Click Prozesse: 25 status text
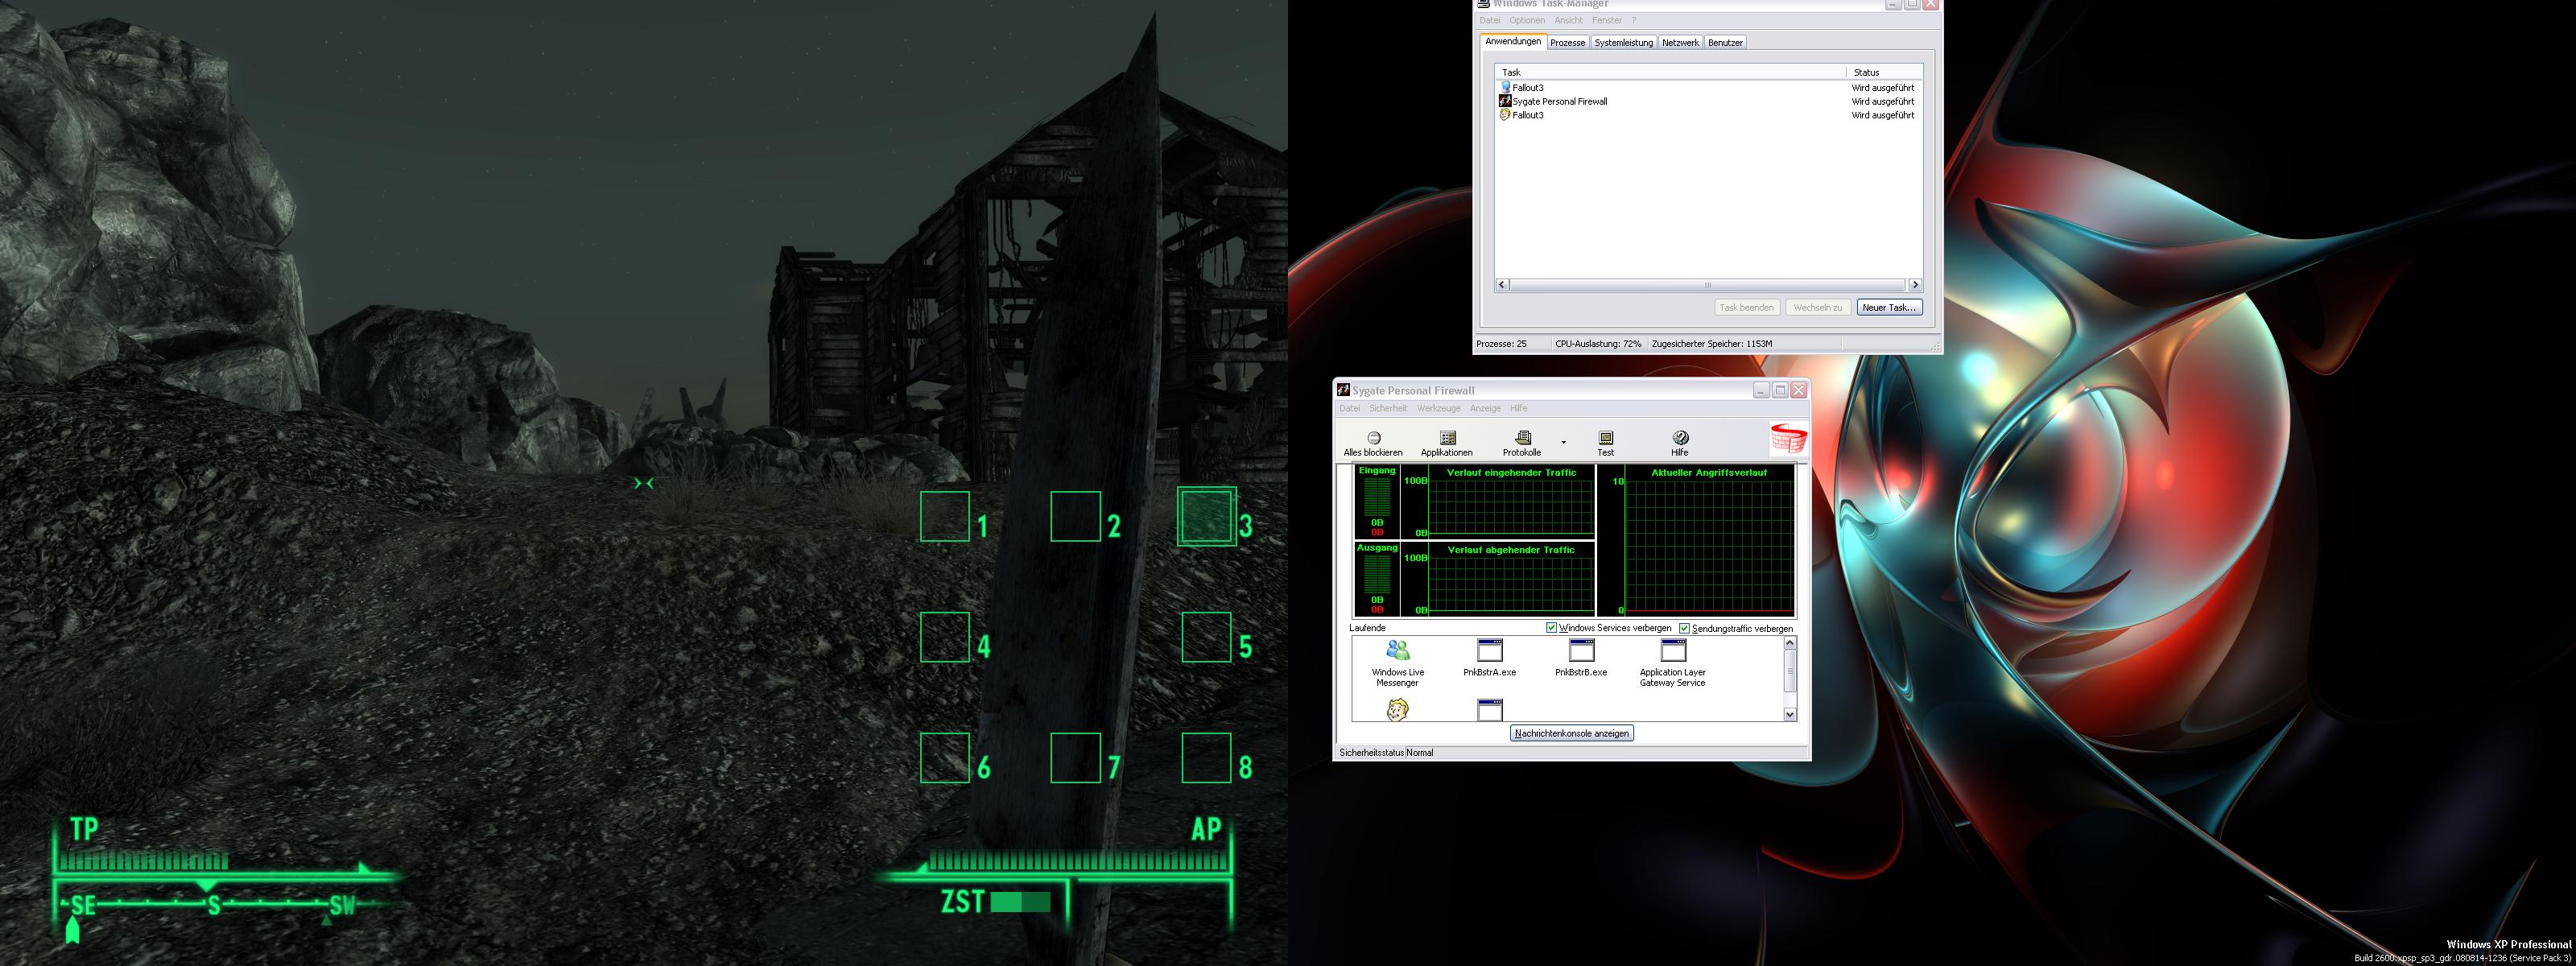The image size is (2576, 966). [x=1502, y=343]
